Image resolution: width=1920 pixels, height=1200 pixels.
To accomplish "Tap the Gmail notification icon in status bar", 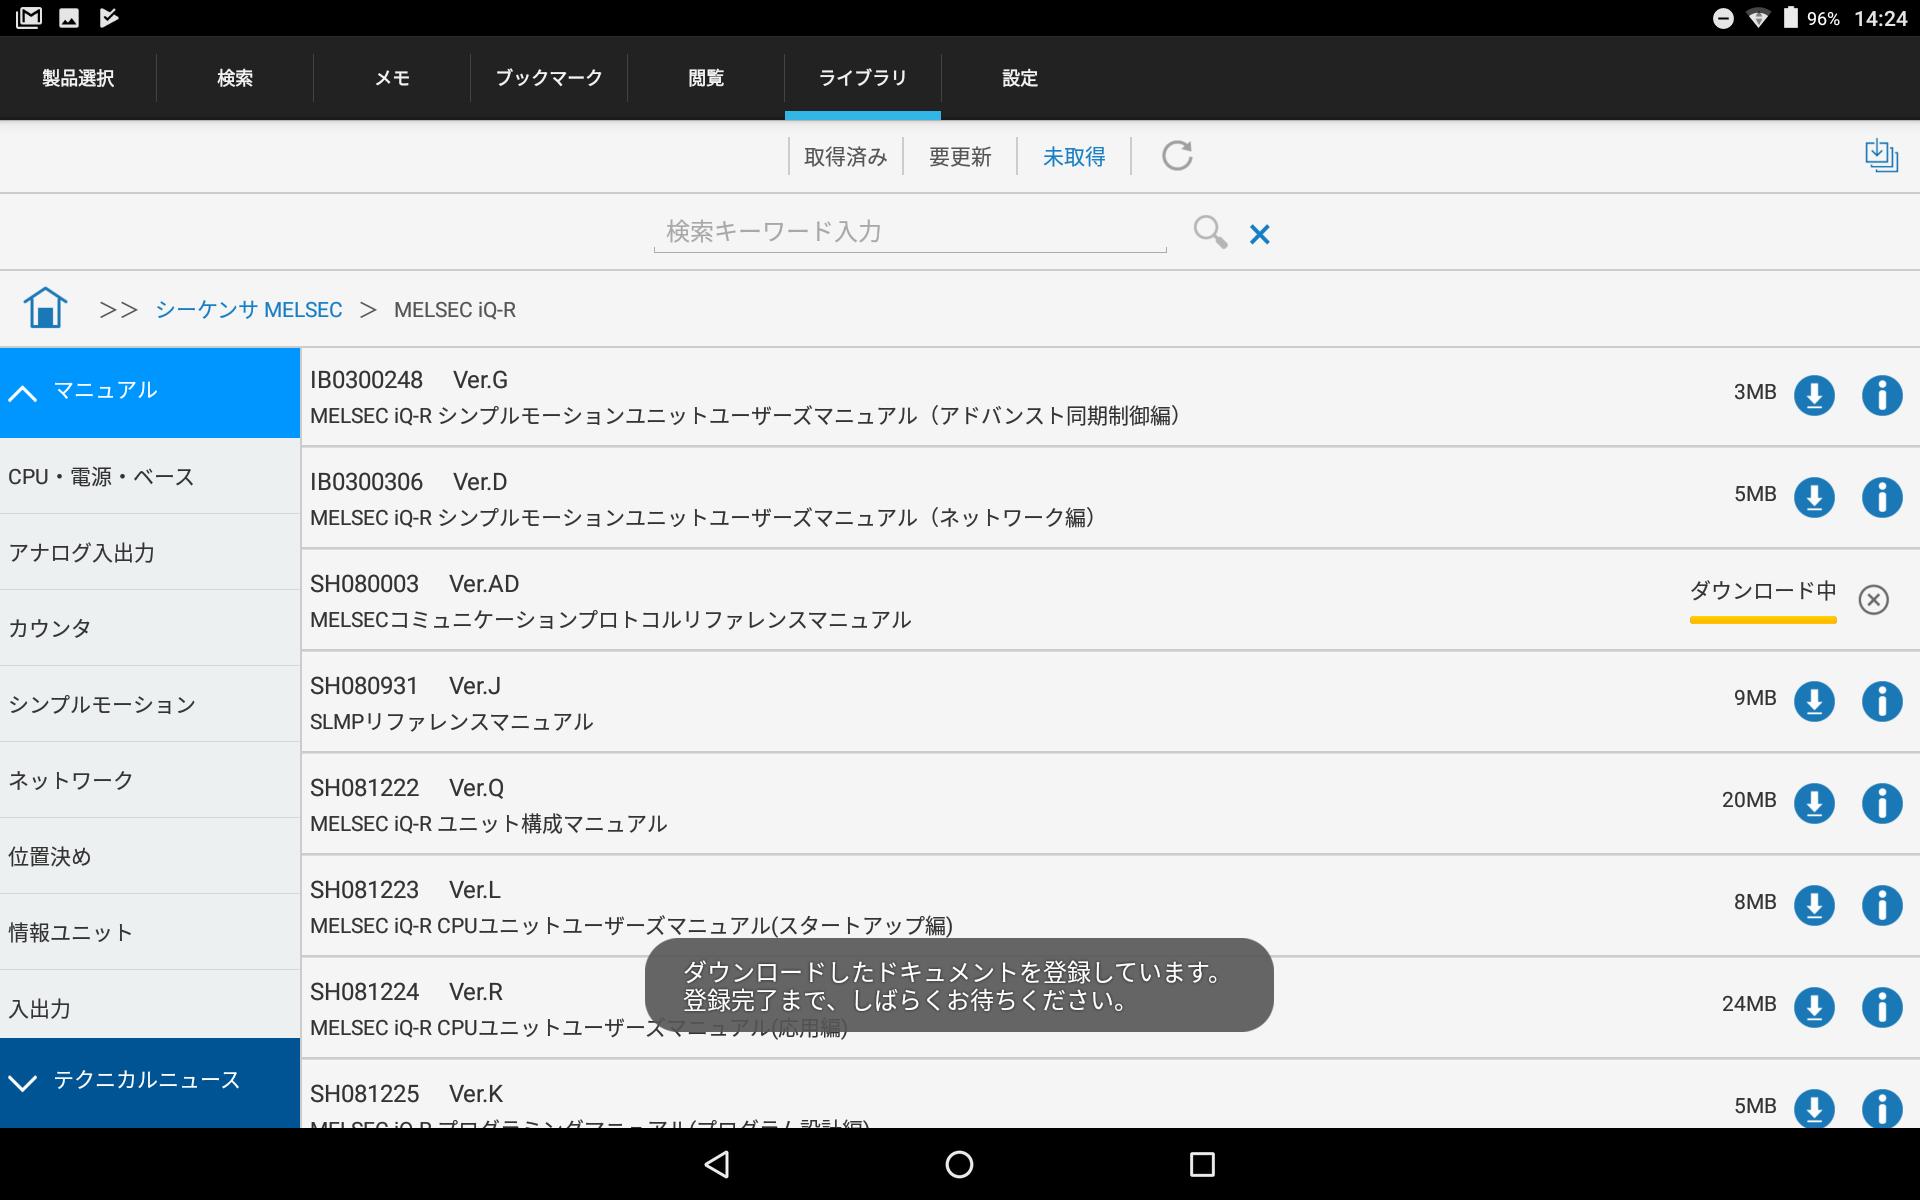I will [x=29, y=18].
